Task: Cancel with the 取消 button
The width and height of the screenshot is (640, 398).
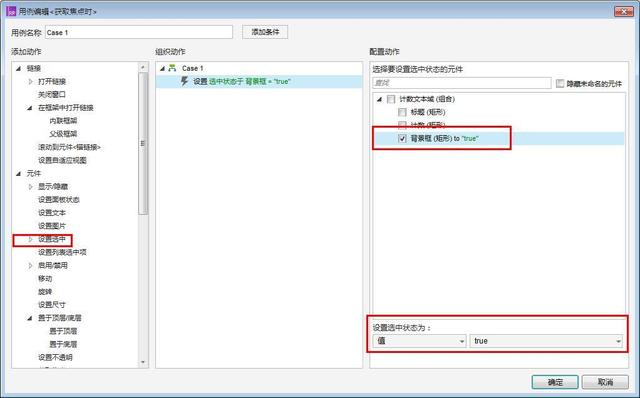Action: click(x=605, y=382)
